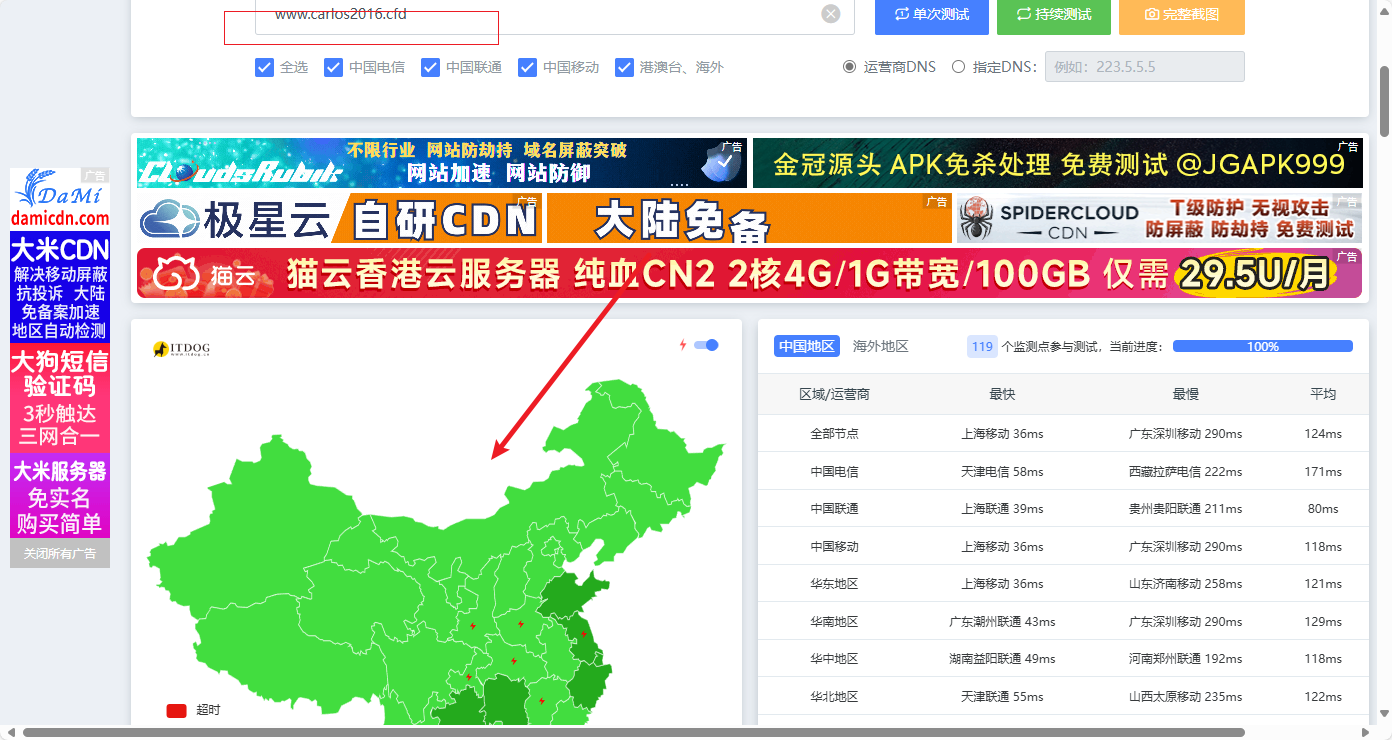The image size is (1392, 740).
Task: Click the red lightning icon beside the map switch
Action: pos(683,345)
